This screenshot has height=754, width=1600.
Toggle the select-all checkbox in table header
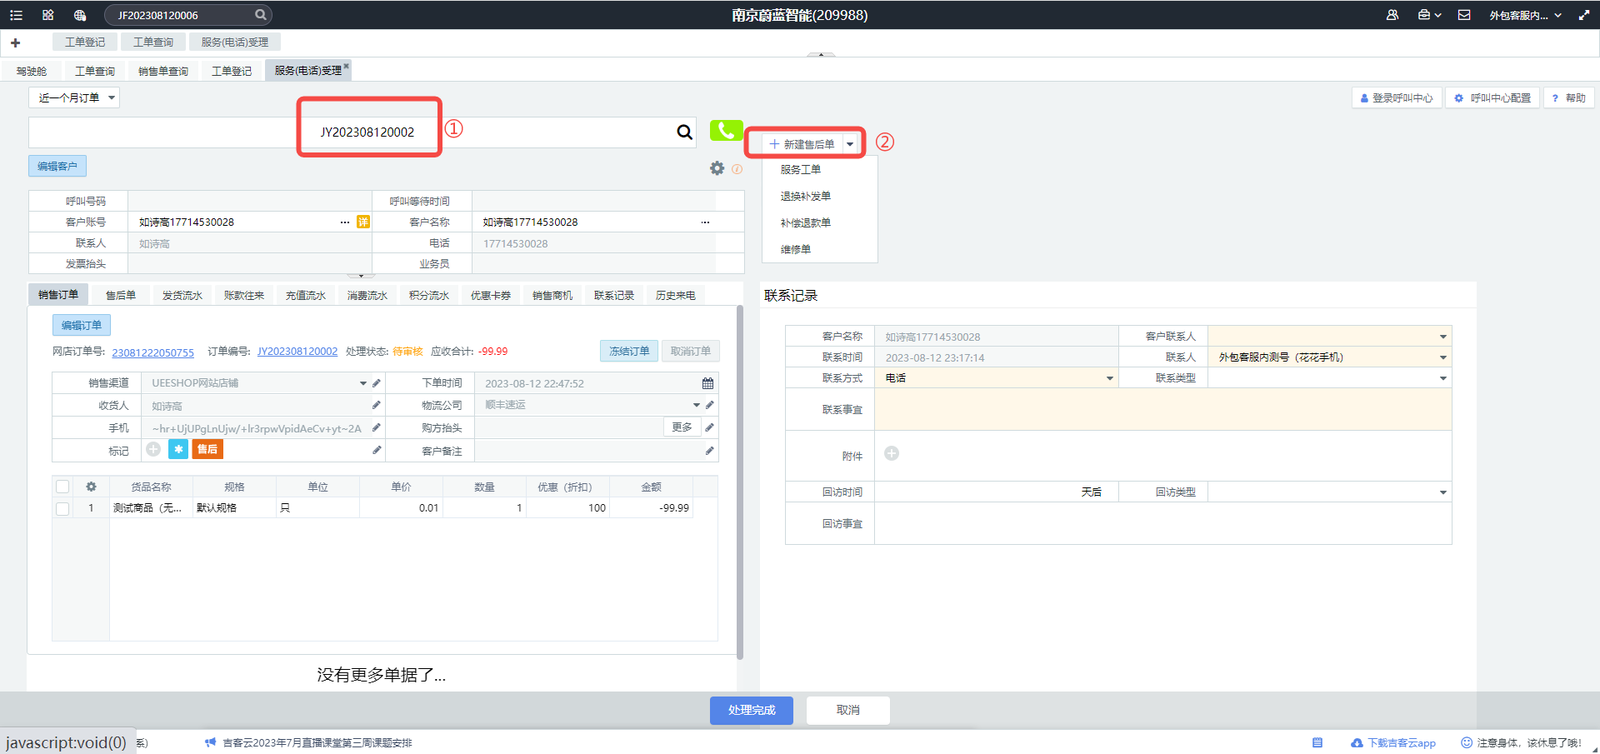(63, 487)
